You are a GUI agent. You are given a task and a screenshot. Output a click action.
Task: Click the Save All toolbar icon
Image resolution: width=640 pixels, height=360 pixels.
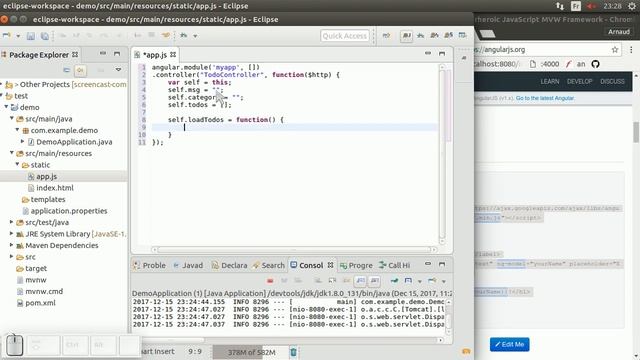[x=44, y=36]
